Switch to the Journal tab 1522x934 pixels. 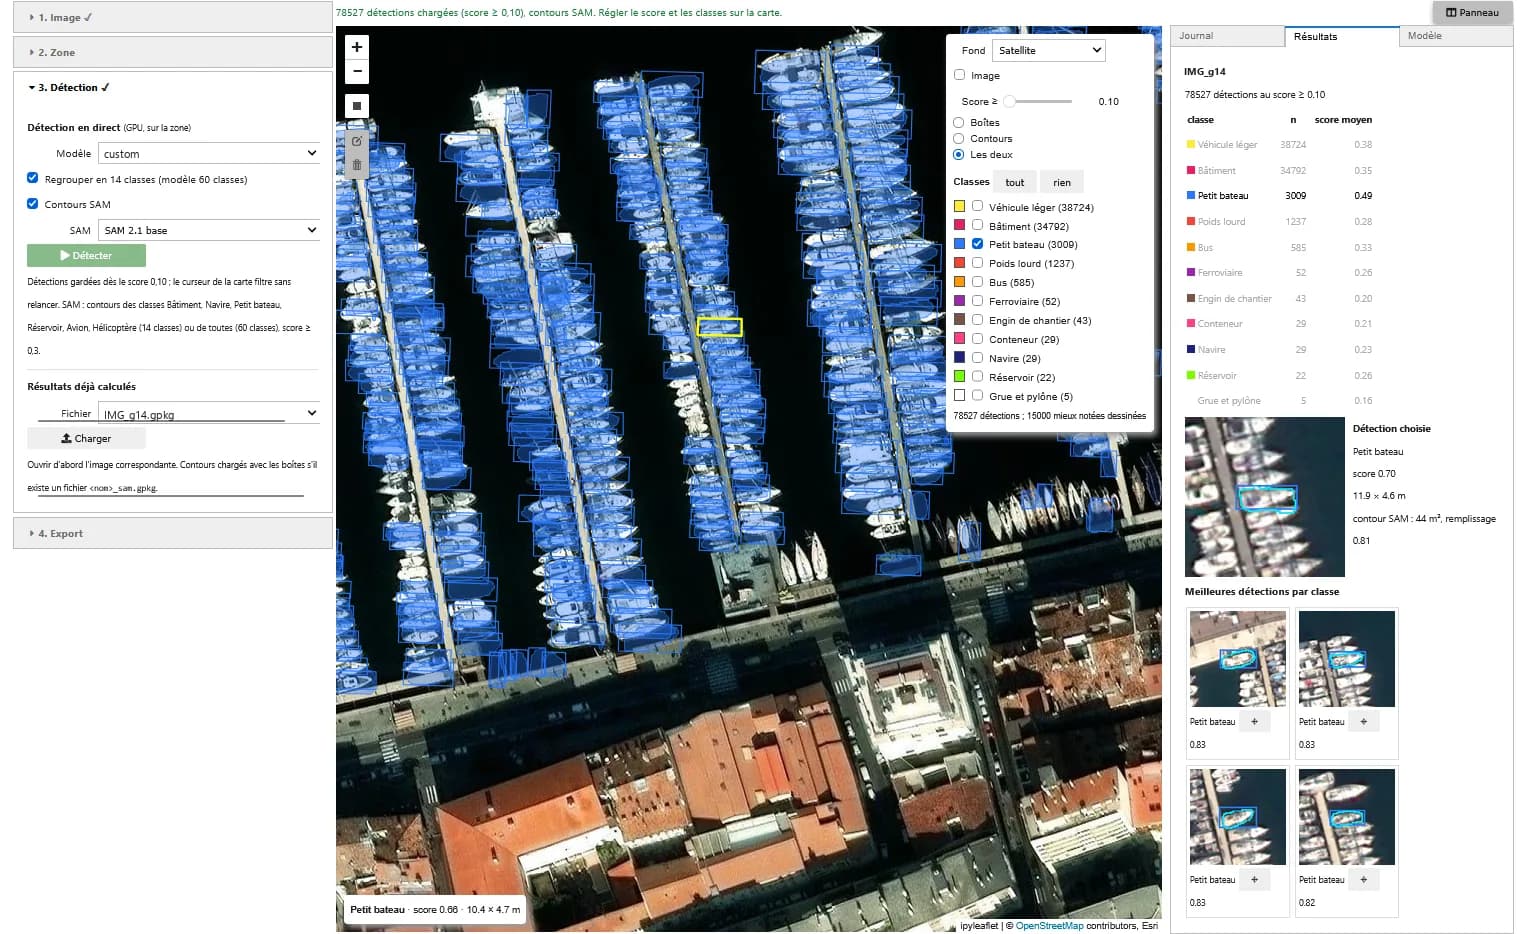(x=1227, y=36)
